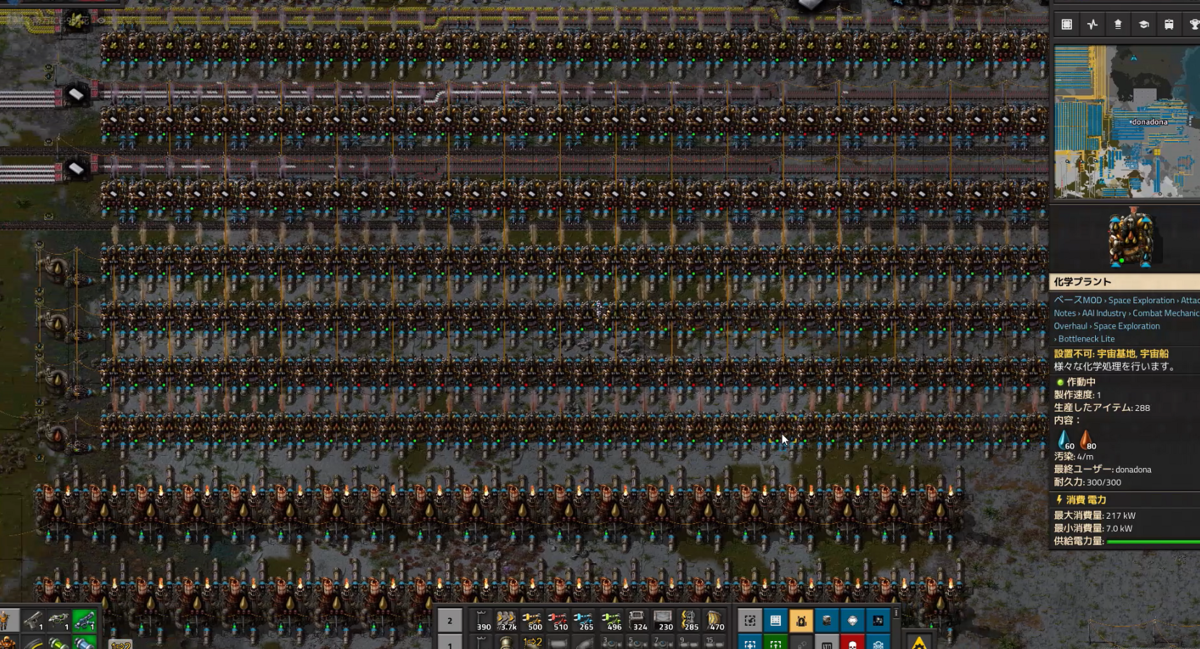Open the research graduation cap button
The height and width of the screenshot is (649, 1200).
pyautogui.click(x=1144, y=24)
